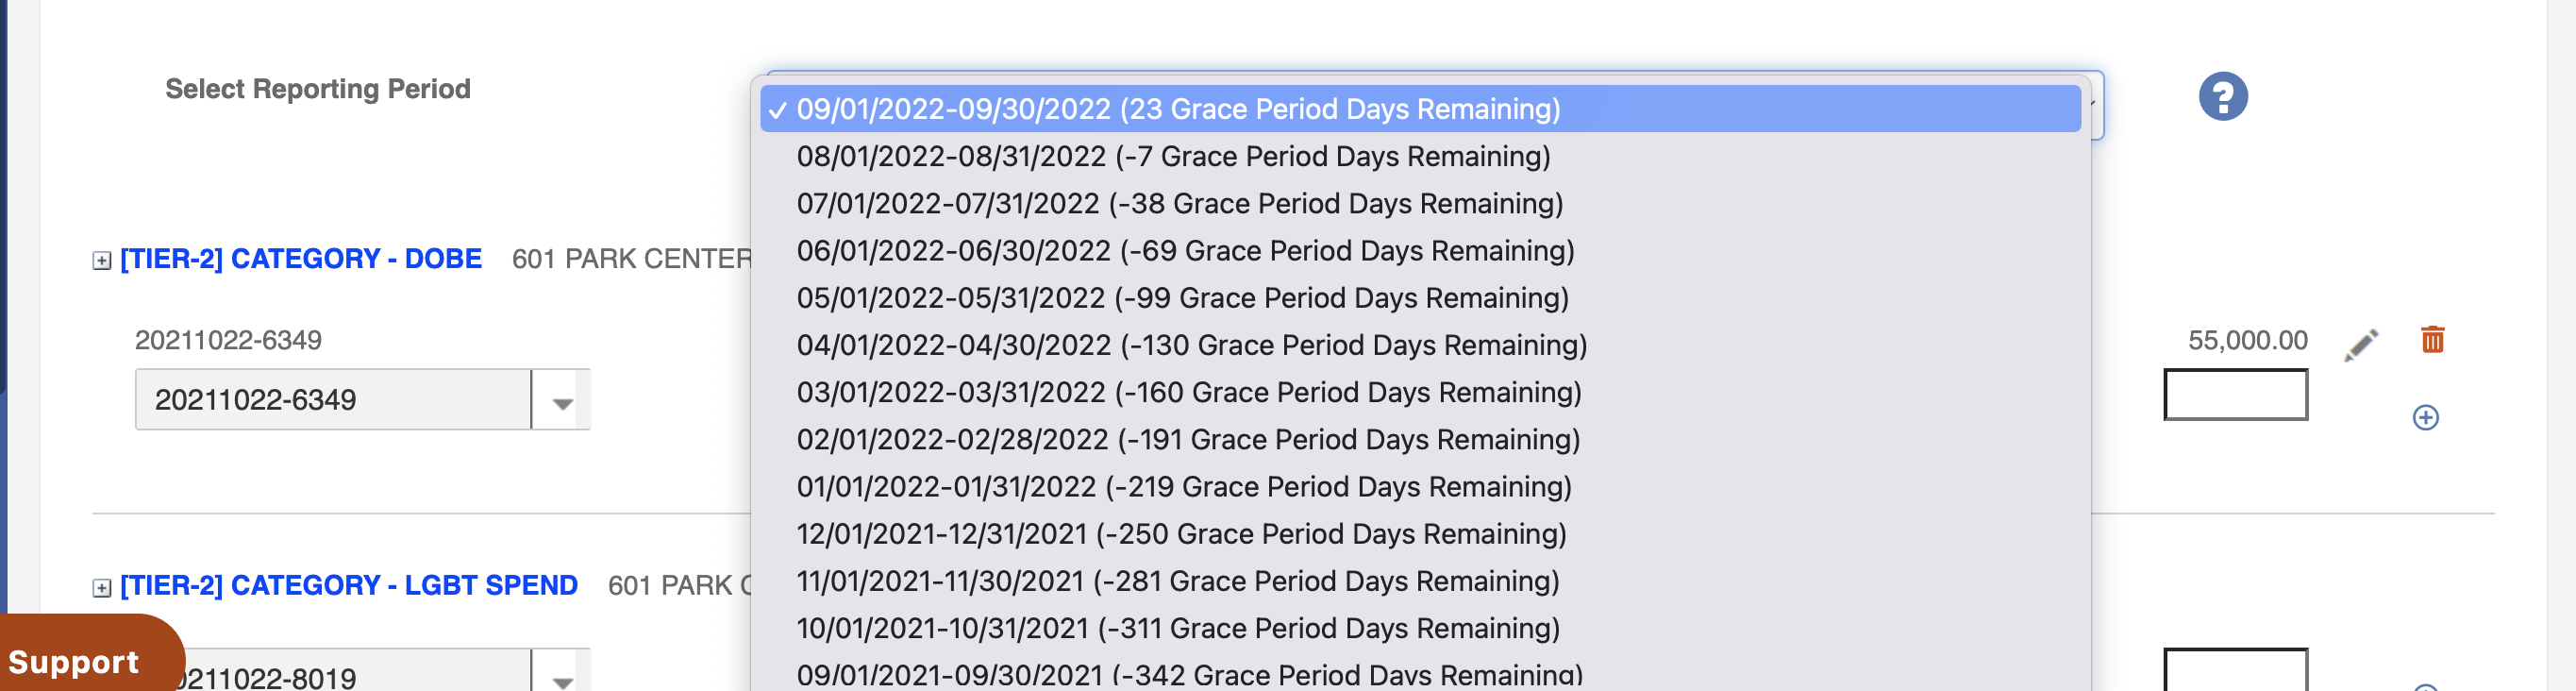2576x691 pixels.
Task: Choose the 10/01/2021-10/31/2021 period option
Action: coord(1420,628)
